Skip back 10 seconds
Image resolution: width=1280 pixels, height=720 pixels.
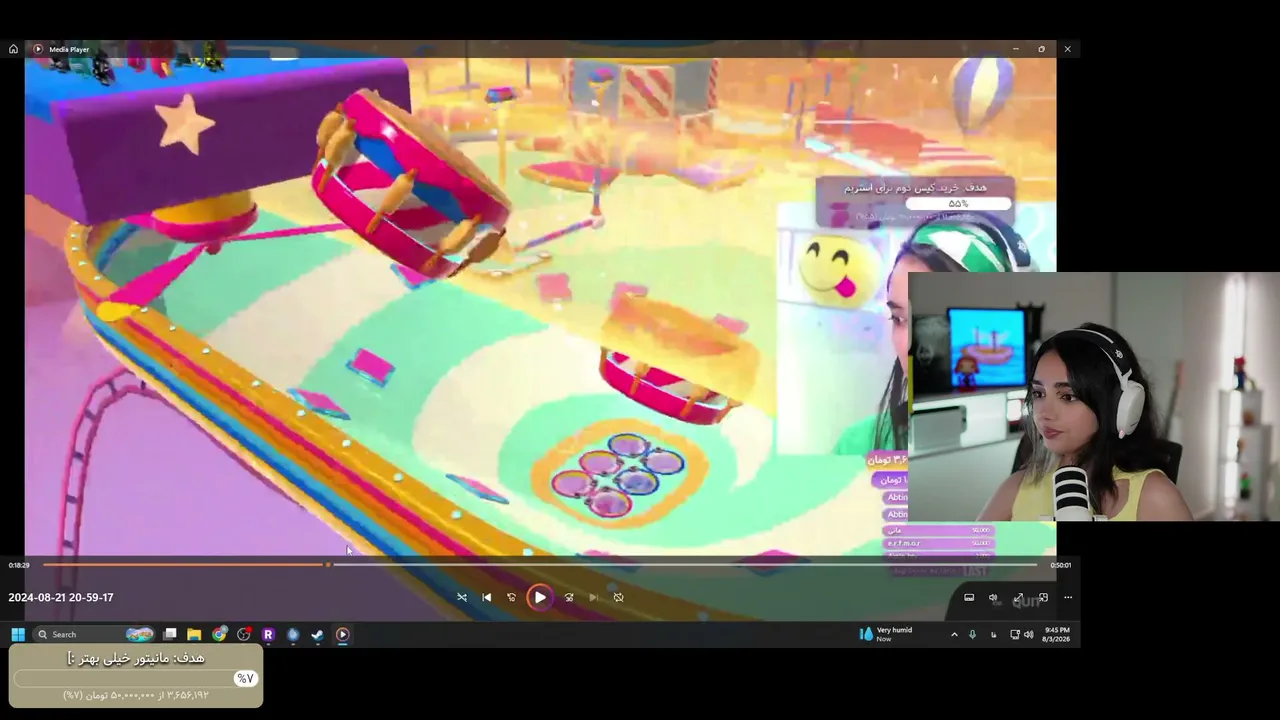tap(511, 598)
